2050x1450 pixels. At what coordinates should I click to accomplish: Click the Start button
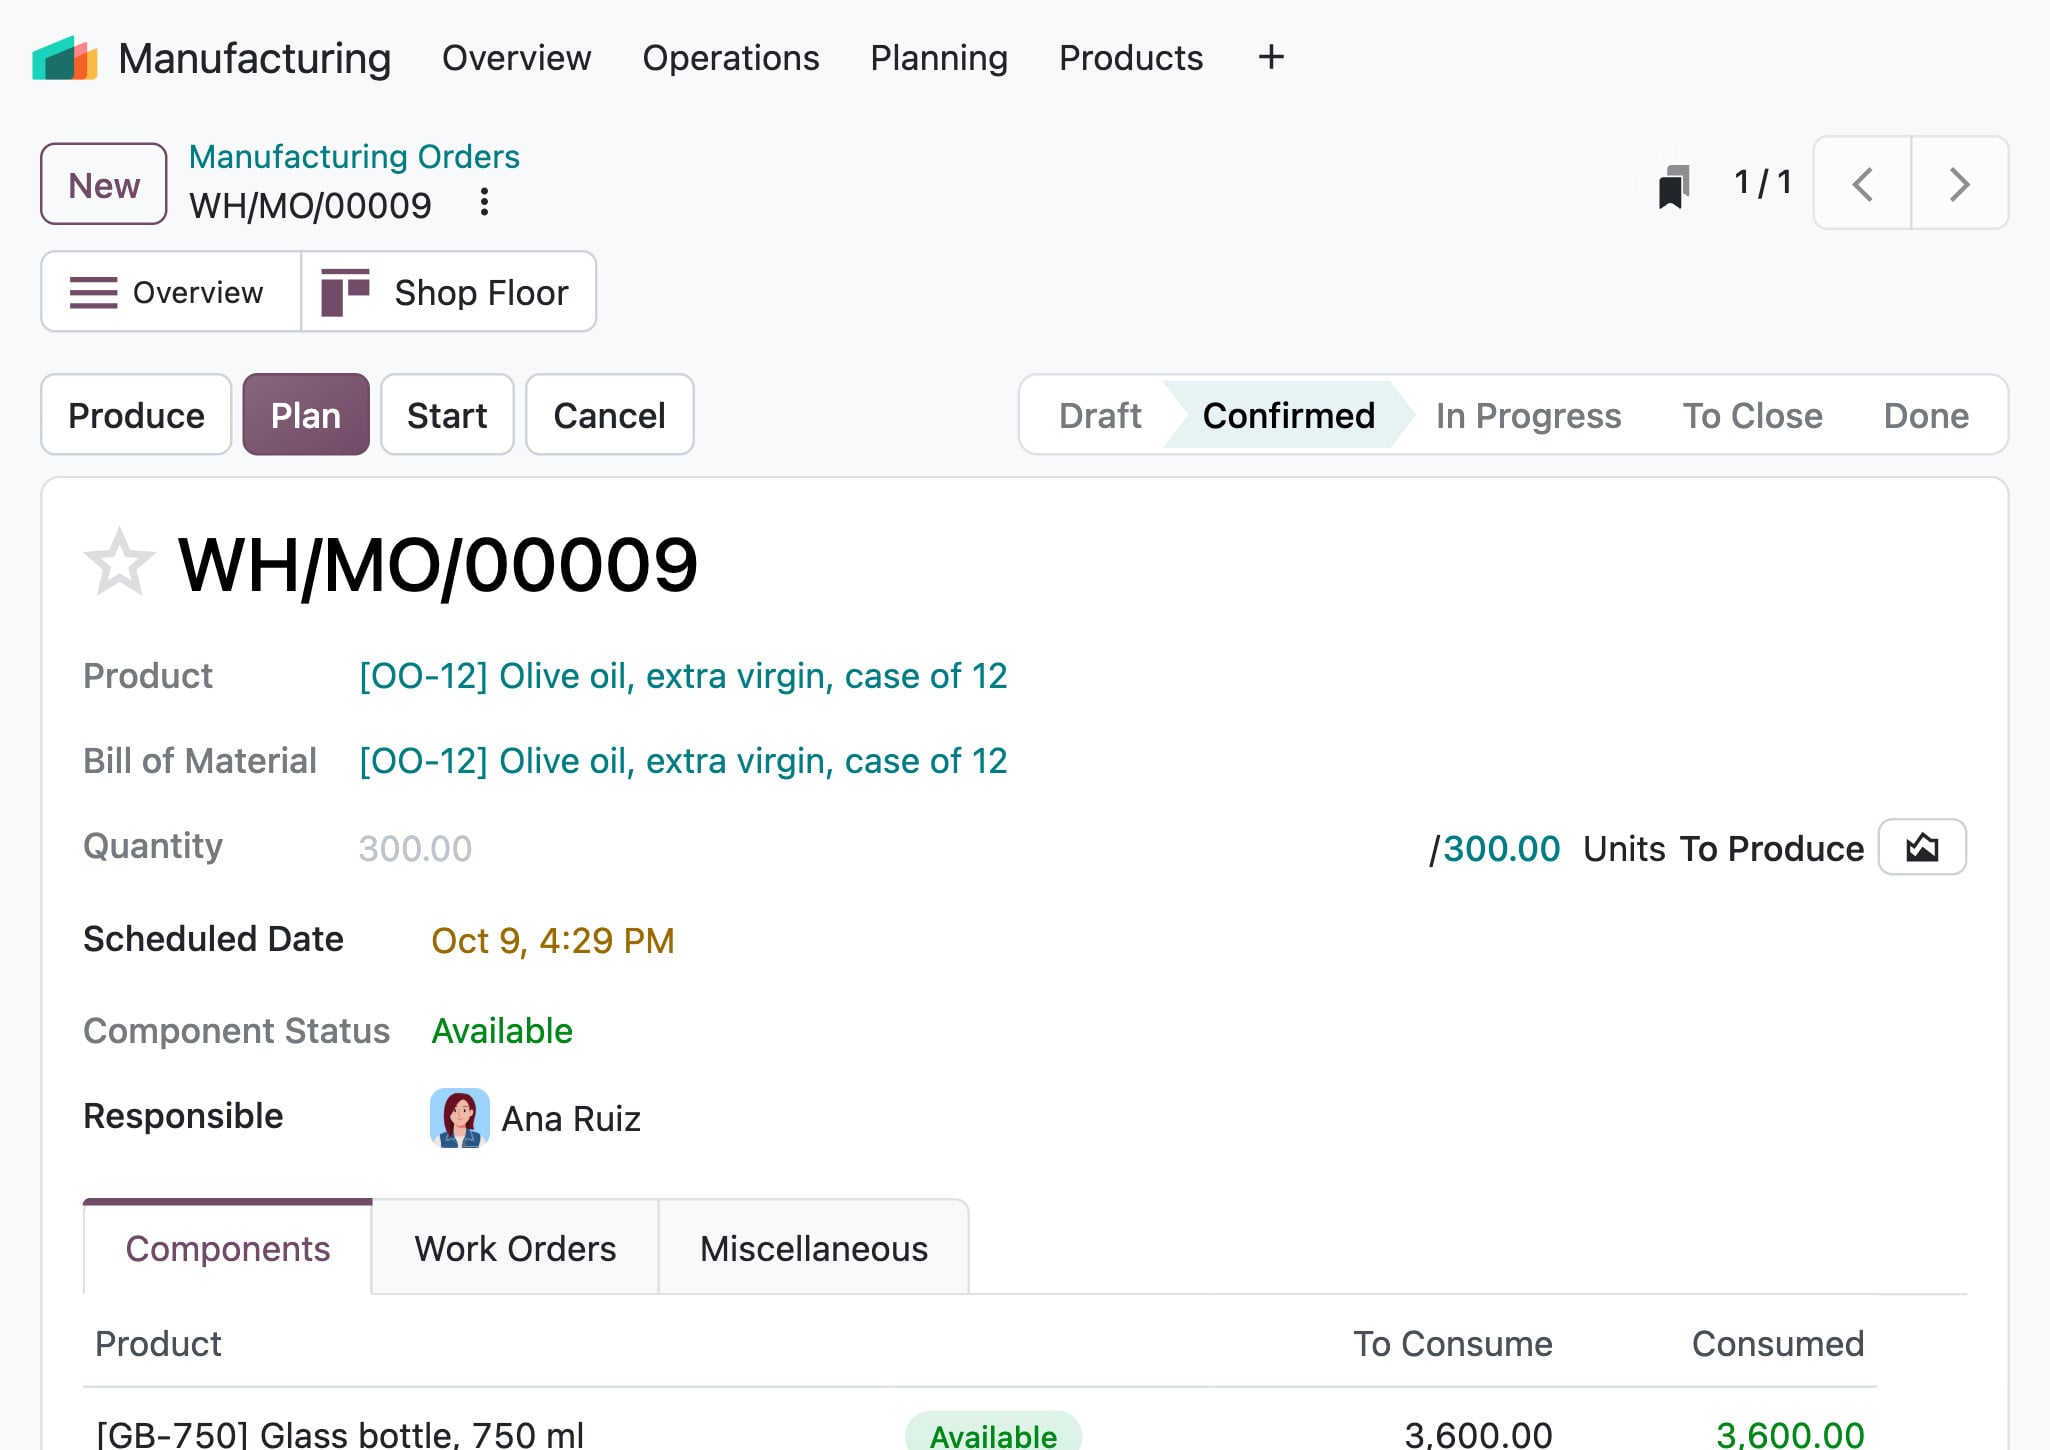coord(447,415)
